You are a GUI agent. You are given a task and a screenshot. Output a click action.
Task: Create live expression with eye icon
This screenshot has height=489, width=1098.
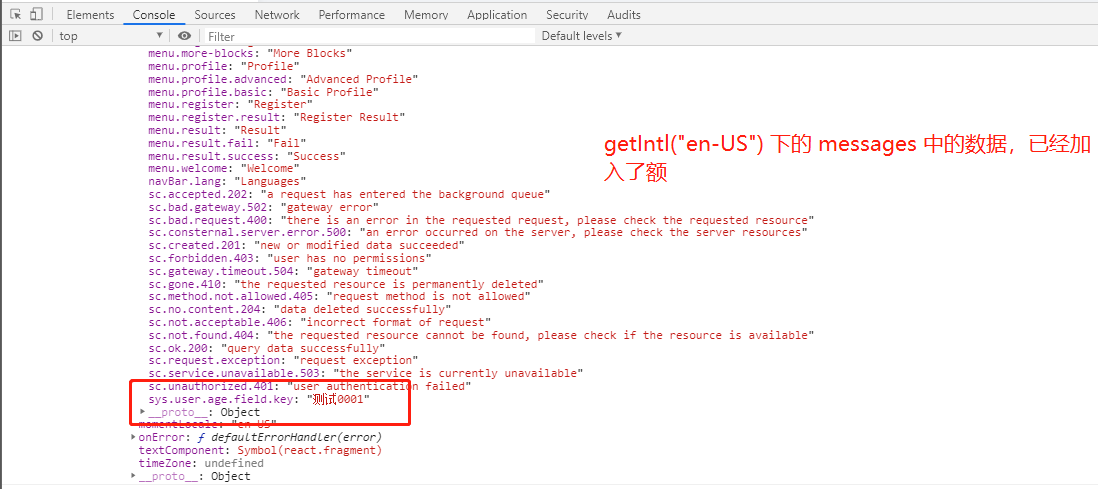coord(184,36)
